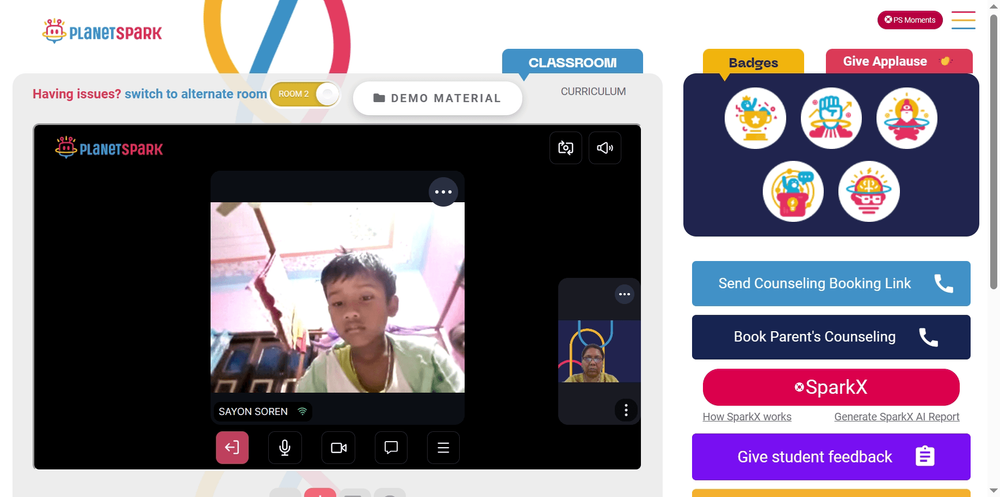Screen dimensions: 1000x497
Task: Open the hamburger menu at top right
Action: (x=963, y=20)
